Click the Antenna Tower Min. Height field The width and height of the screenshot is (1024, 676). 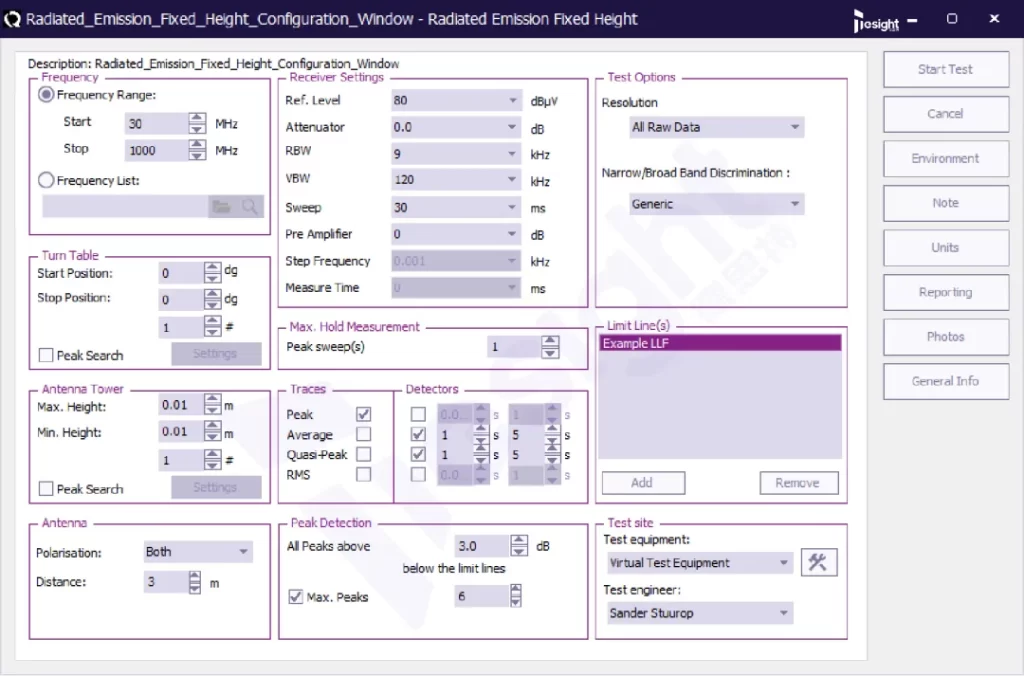tap(181, 431)
